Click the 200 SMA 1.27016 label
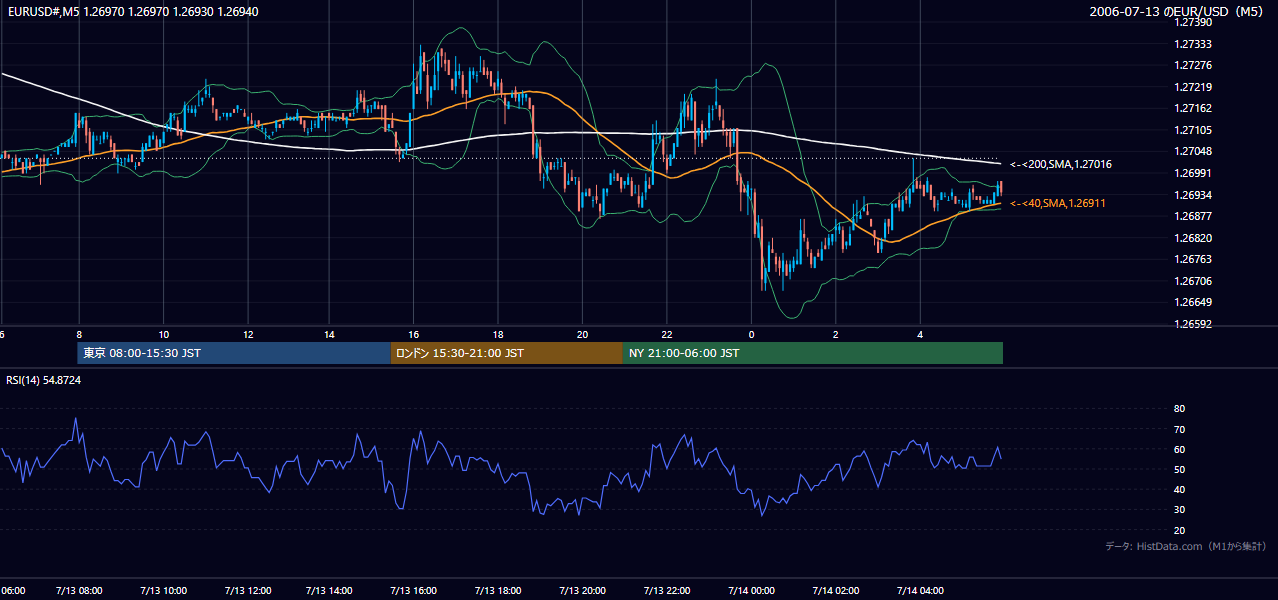 click(1061, 164)
